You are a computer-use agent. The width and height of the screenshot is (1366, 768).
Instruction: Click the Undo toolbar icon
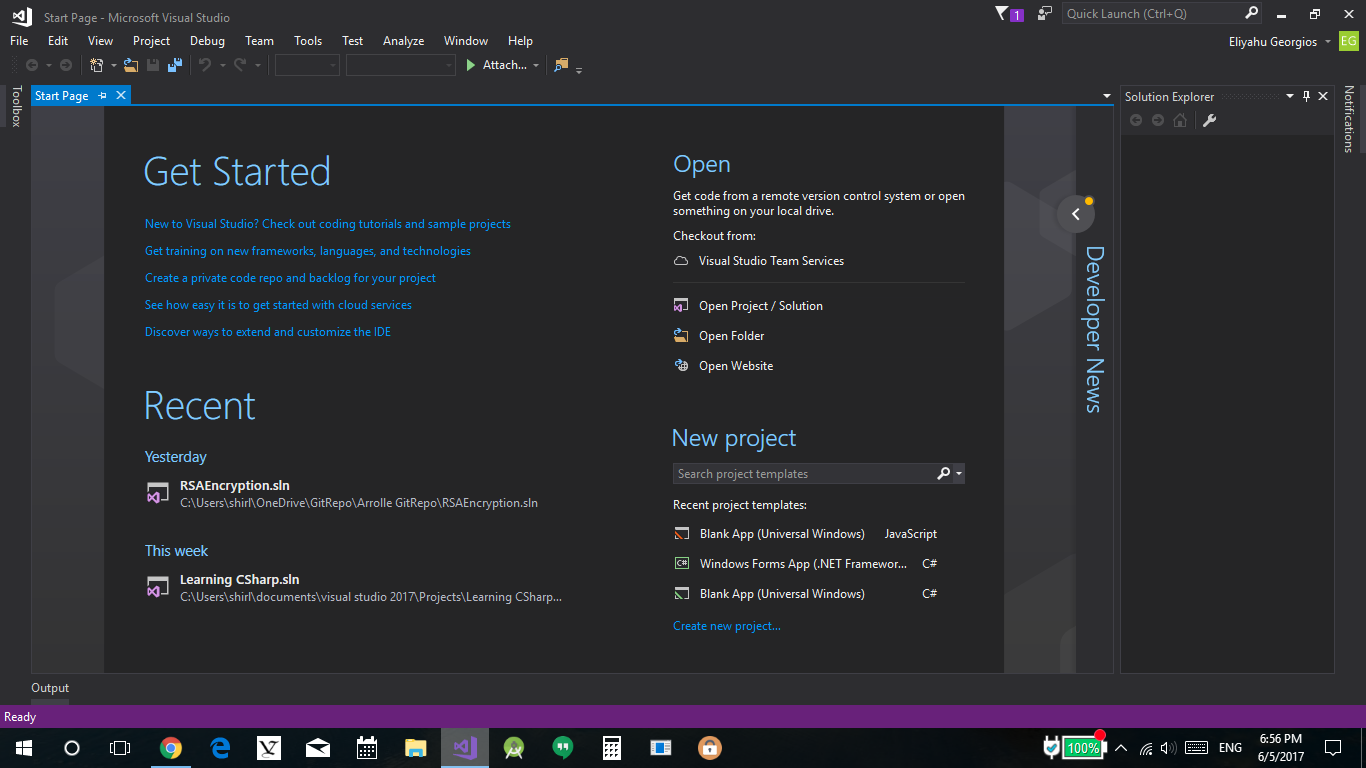pyautogui.click(x=205, y=65)
